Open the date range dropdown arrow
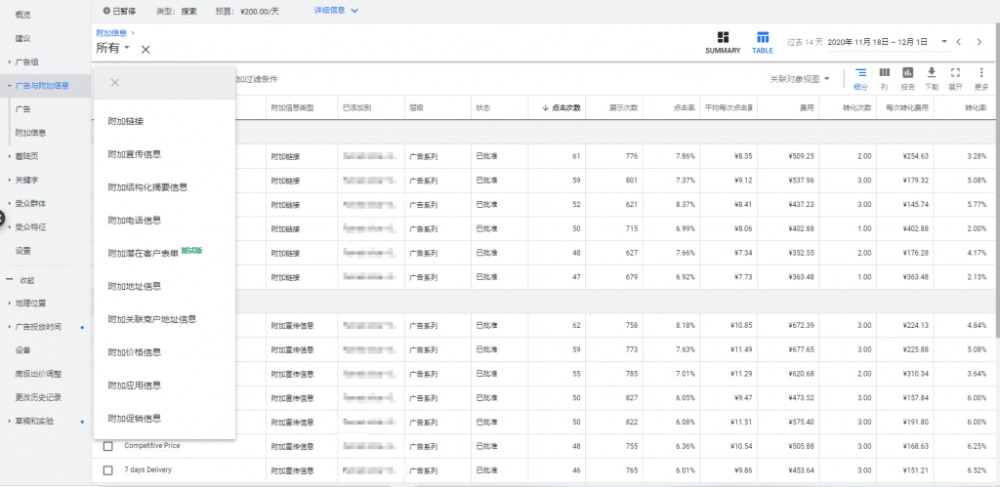 point(944,42)
